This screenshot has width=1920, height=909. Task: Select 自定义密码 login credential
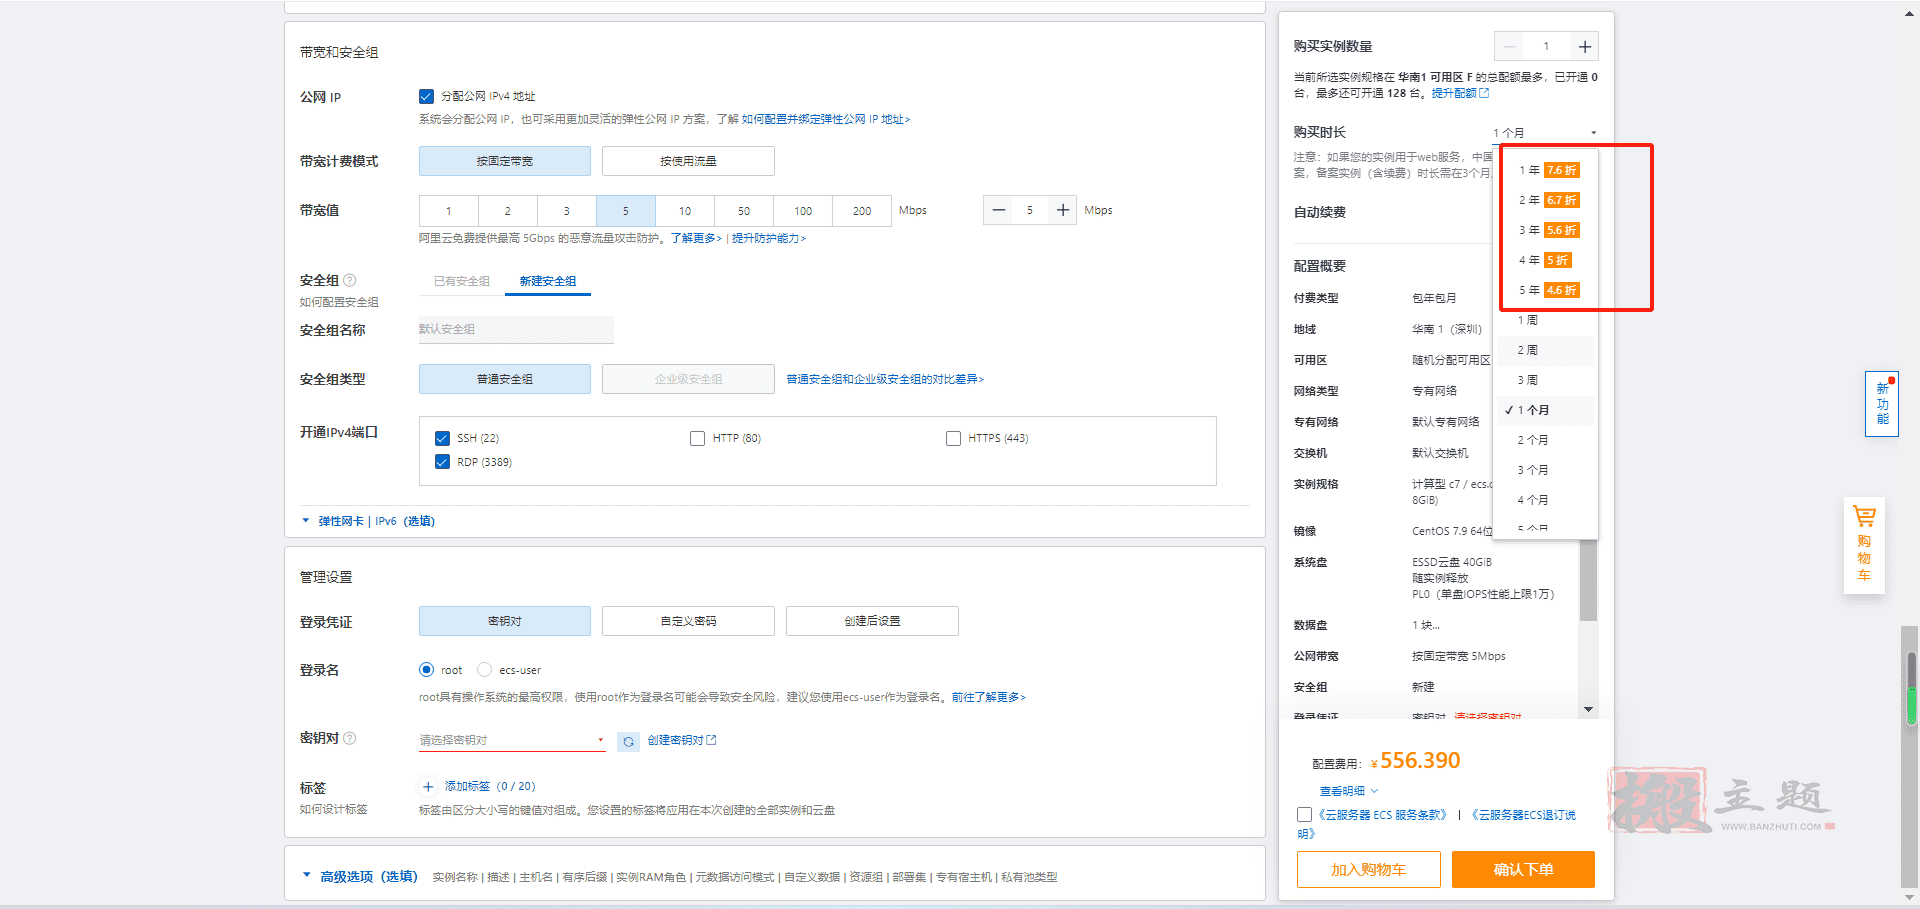[x=688, y=621]
